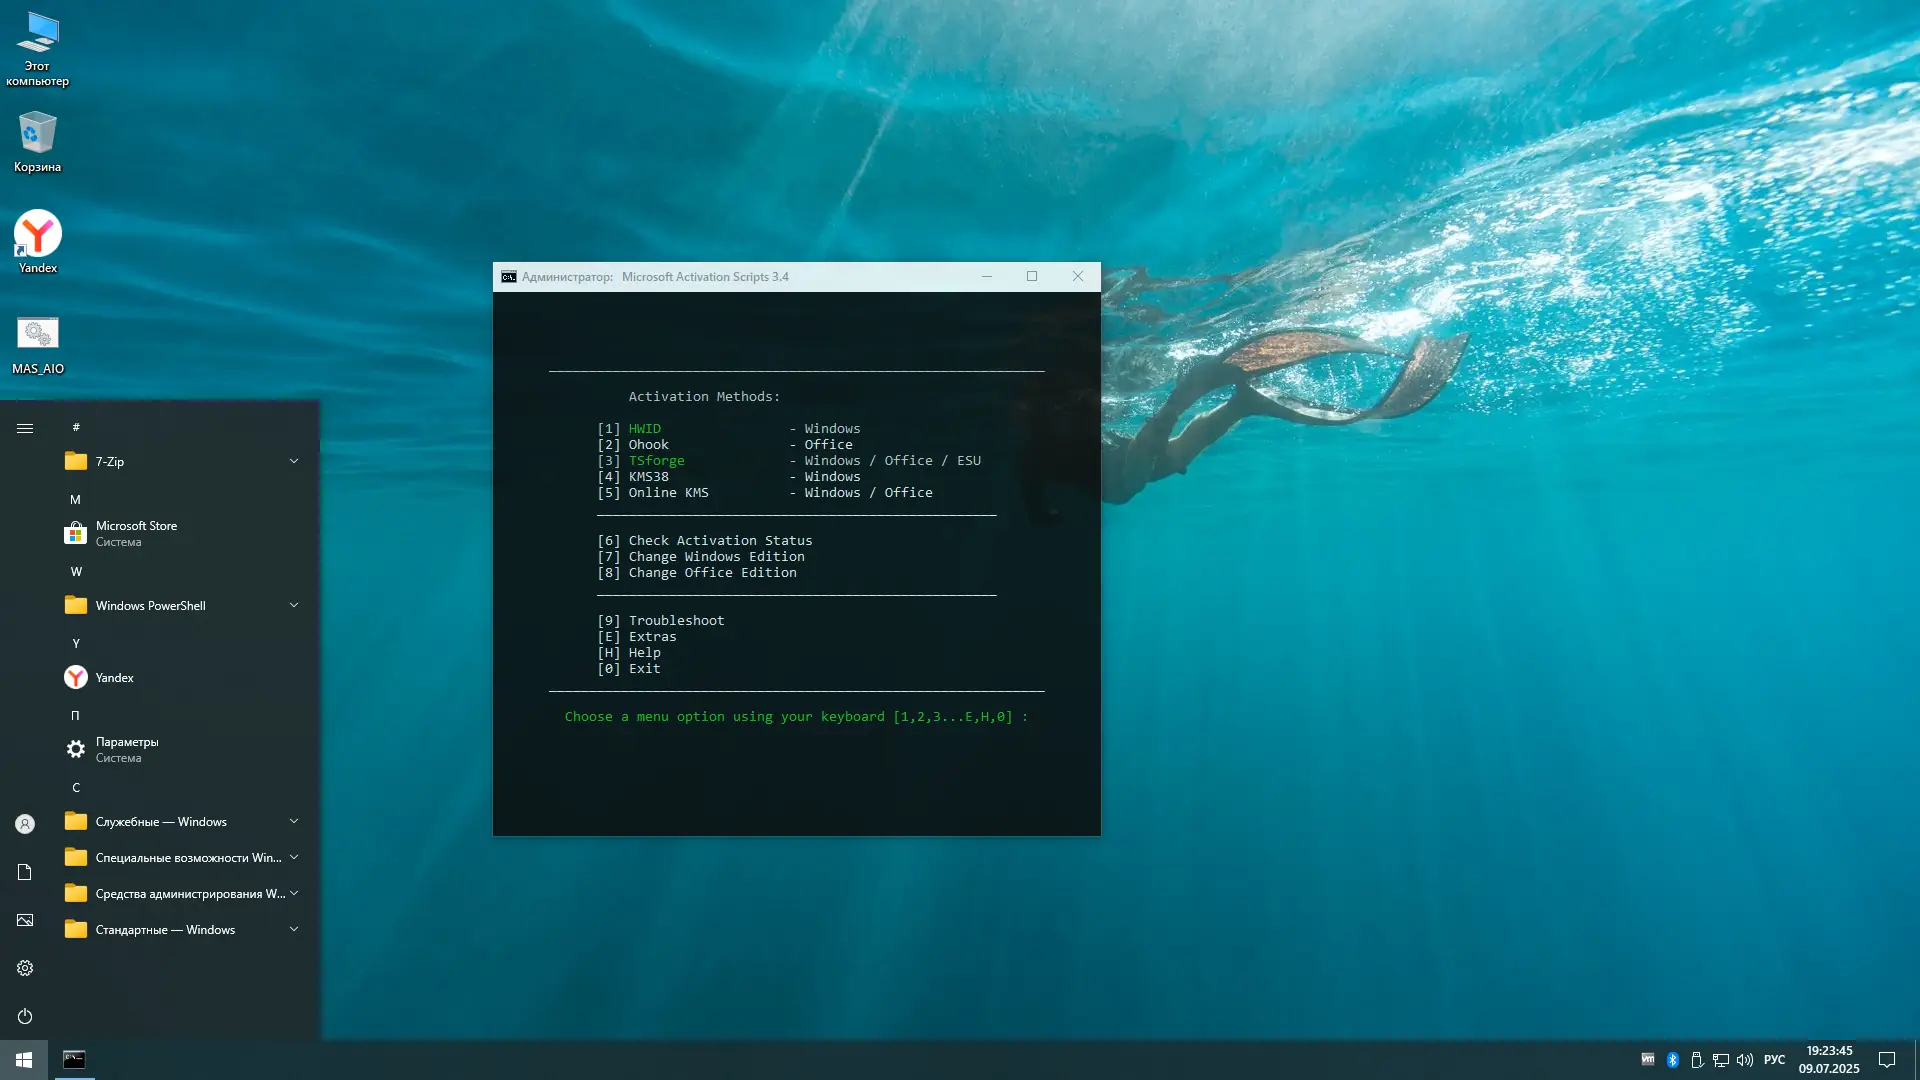This screenshot has width=1920, height=1080.
Task: Click the user account icon in Start sidebar
Action: click(x=25, y=824)
